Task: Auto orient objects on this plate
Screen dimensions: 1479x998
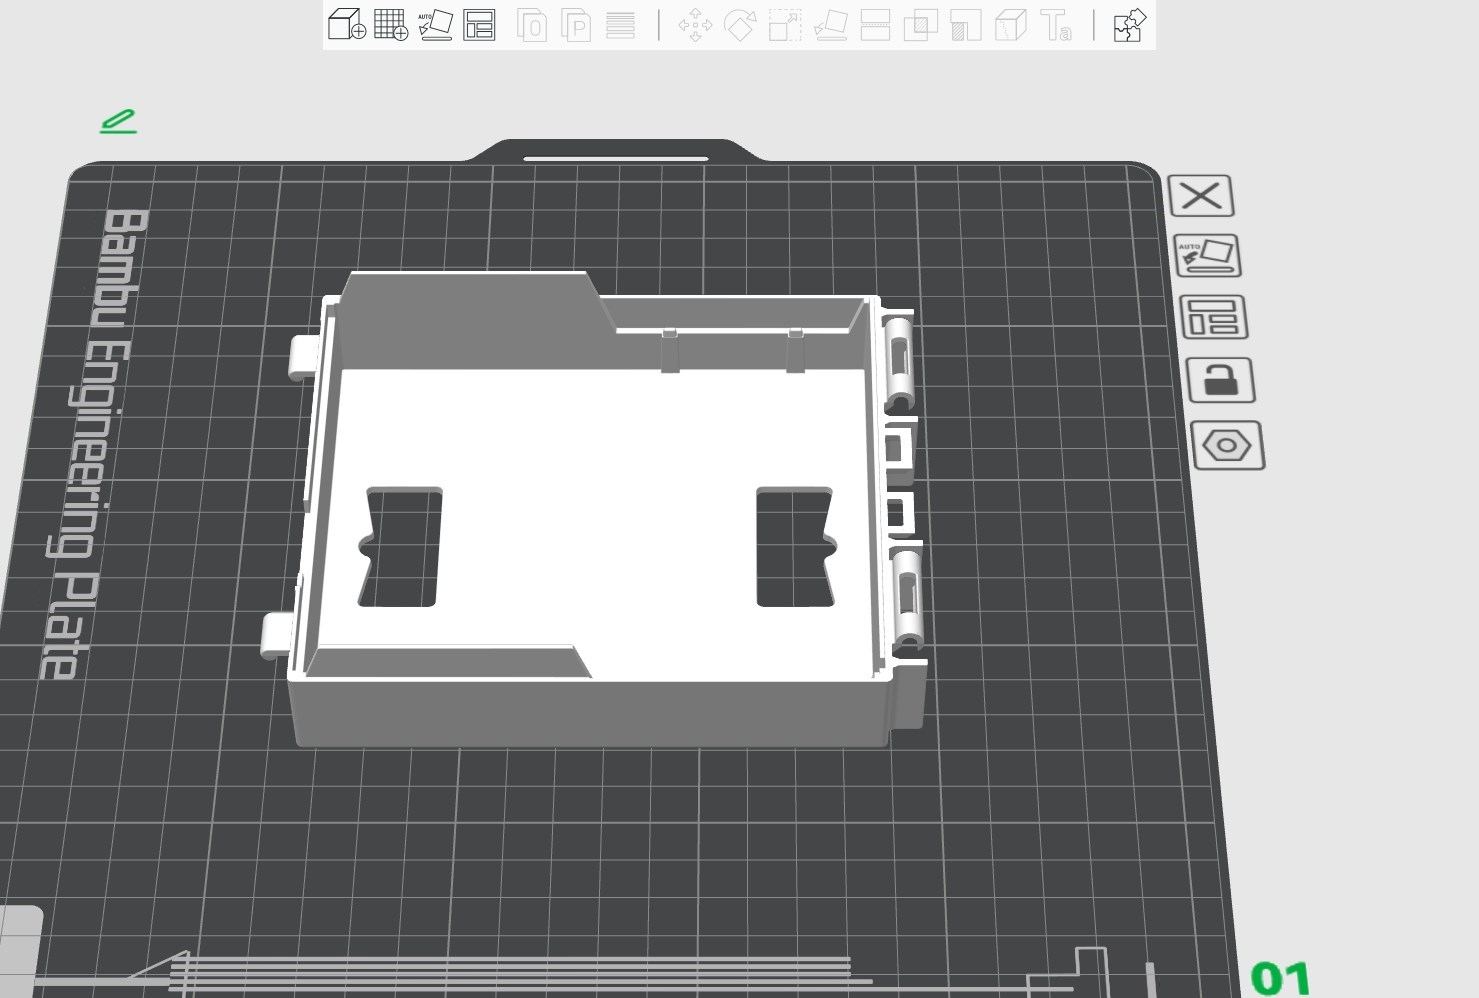Action: (1207, 255)
